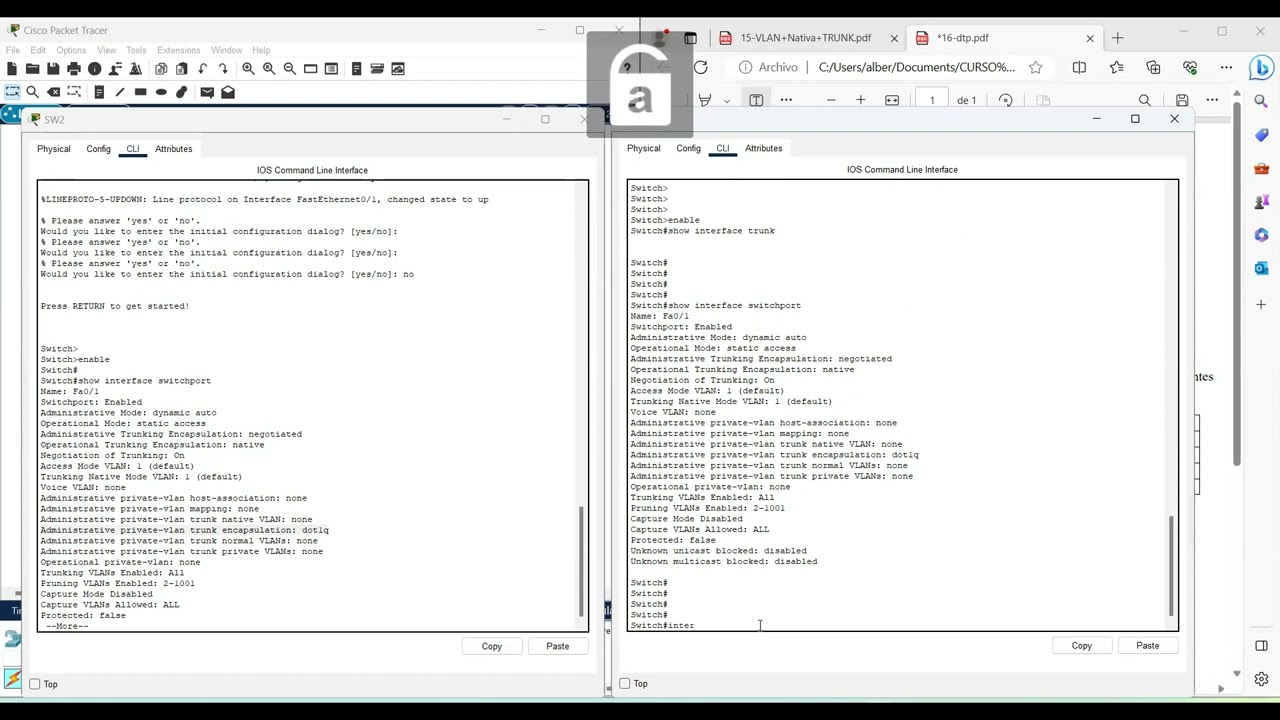
Task: Click the PDF search magnifier icon
Action: pos(1145,100)
